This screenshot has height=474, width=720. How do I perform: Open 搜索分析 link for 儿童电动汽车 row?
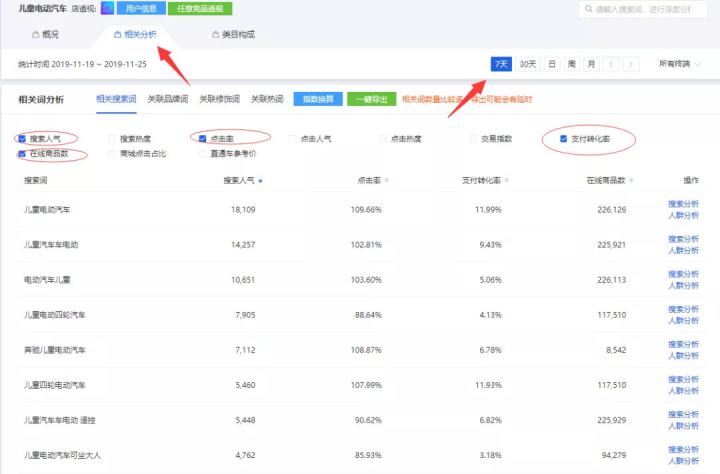point(683,204)
